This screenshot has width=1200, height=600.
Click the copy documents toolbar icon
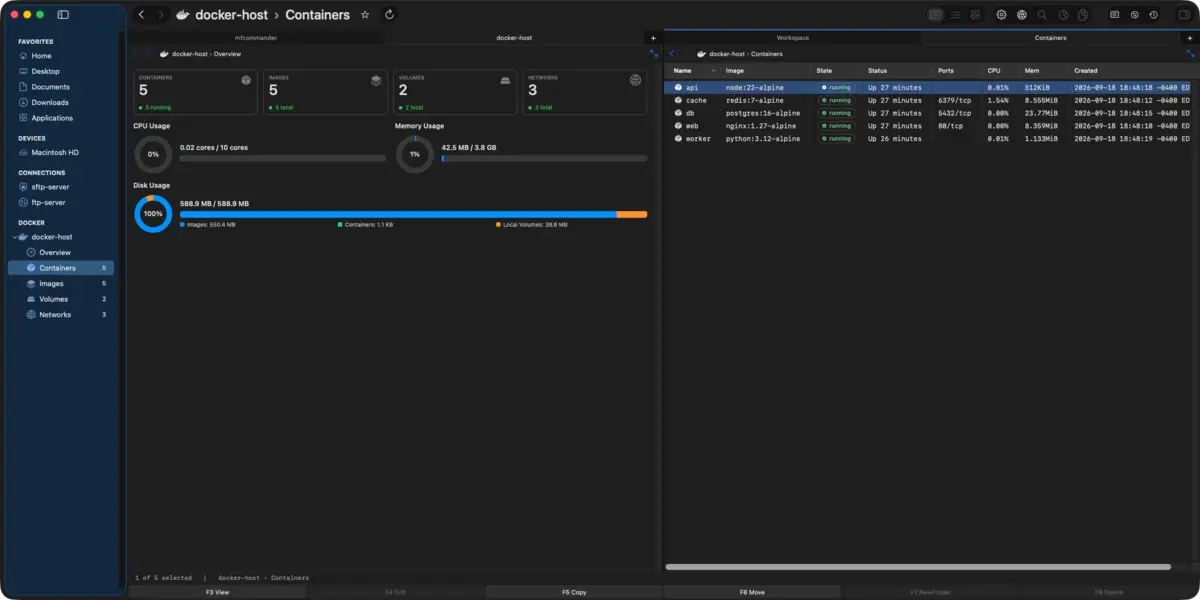pyautogui.click(x=1083, y=15)
